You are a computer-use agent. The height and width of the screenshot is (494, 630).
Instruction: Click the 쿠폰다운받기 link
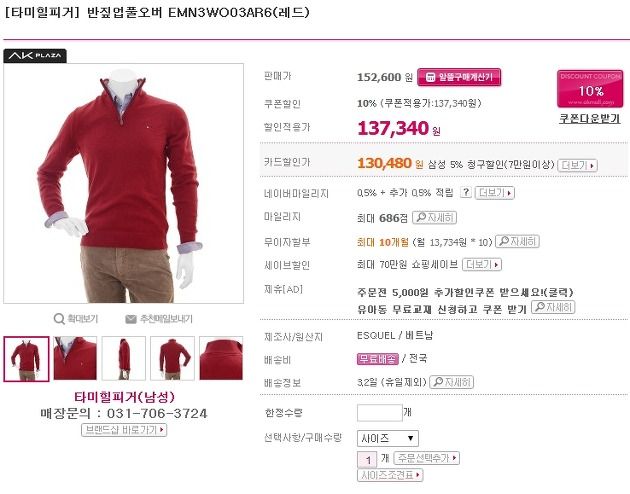(x=589, y=118)
